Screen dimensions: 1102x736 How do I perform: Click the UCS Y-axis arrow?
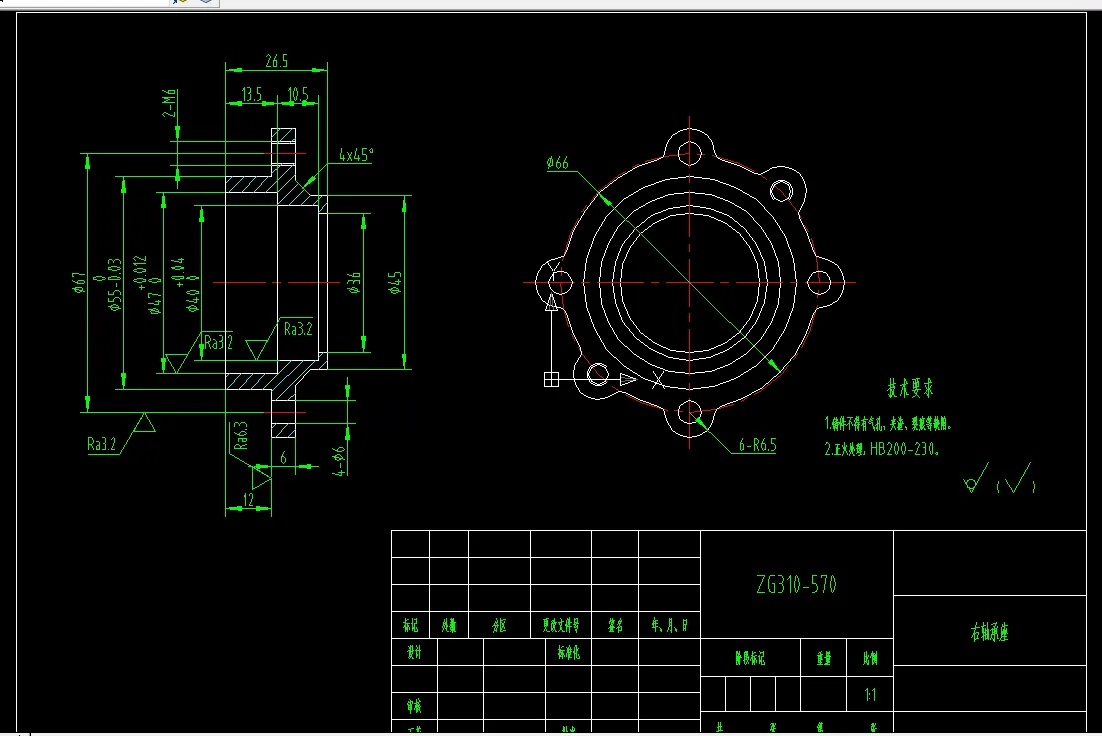tap(552, 303)
